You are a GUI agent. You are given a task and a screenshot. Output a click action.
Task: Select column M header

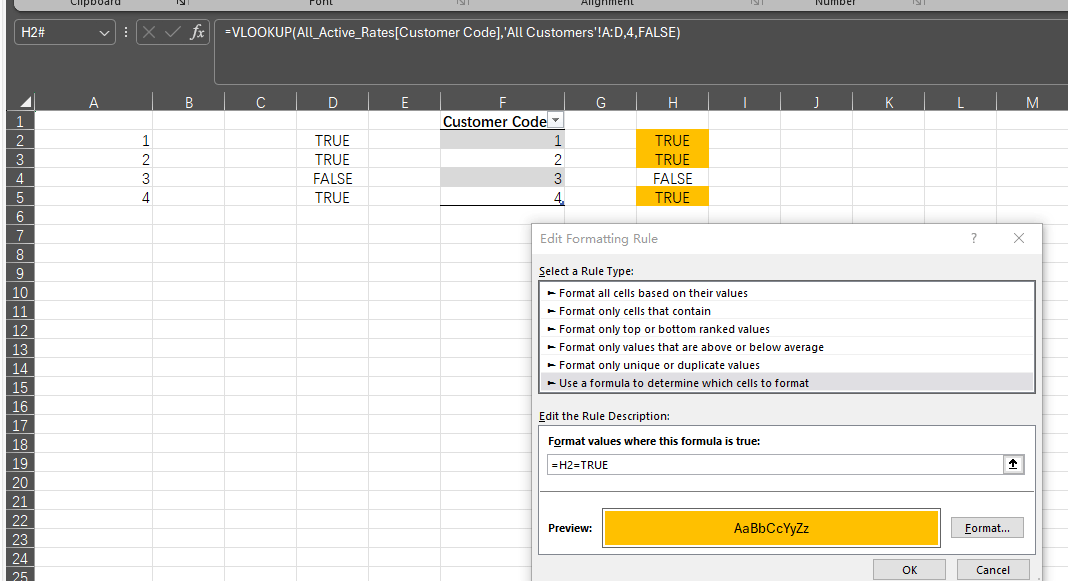pos(1032,102)
